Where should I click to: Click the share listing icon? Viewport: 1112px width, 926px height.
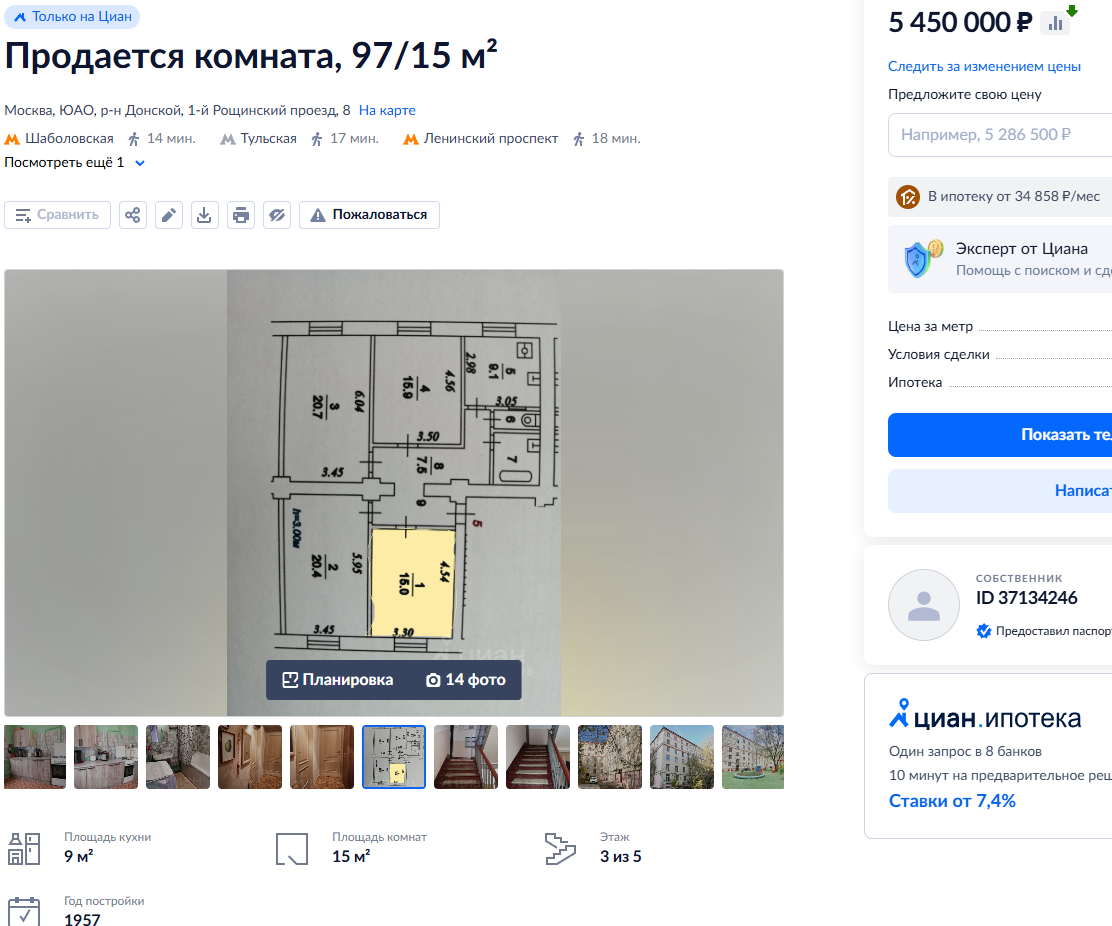coord(133,215)
